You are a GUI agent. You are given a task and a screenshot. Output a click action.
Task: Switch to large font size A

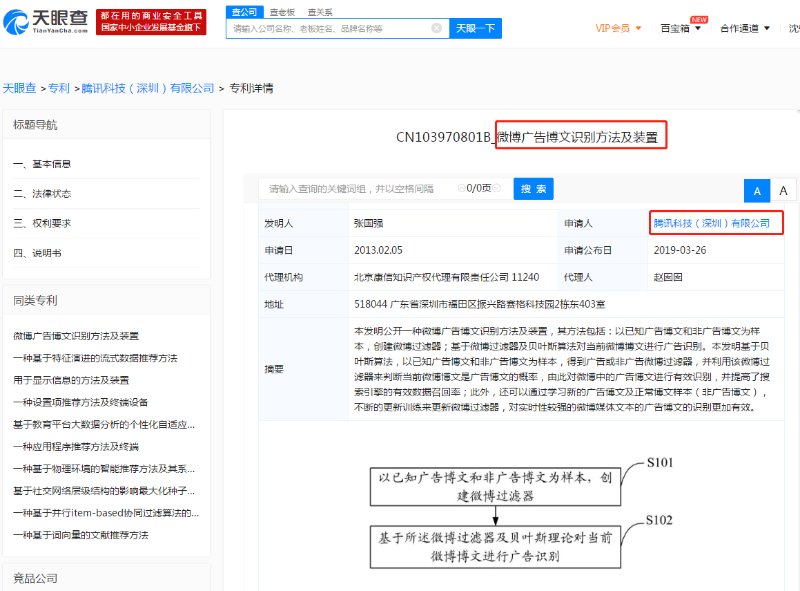point(783,191)
